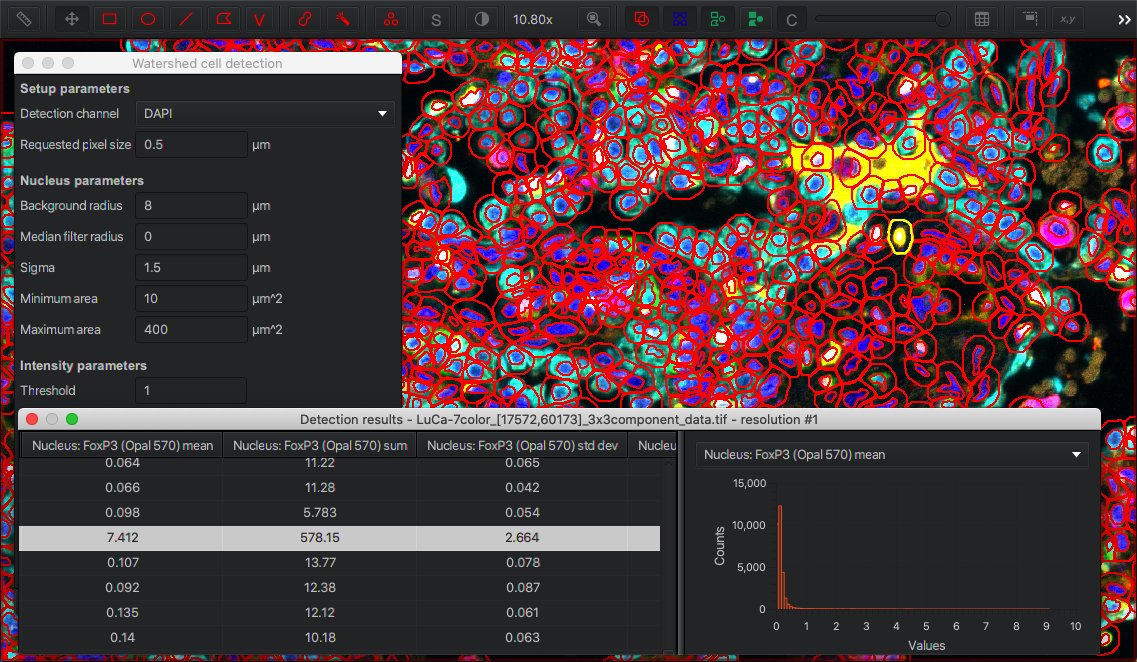Open Brightness and Contrast dialog
The image size is (1137, 662).
[481, 19]
